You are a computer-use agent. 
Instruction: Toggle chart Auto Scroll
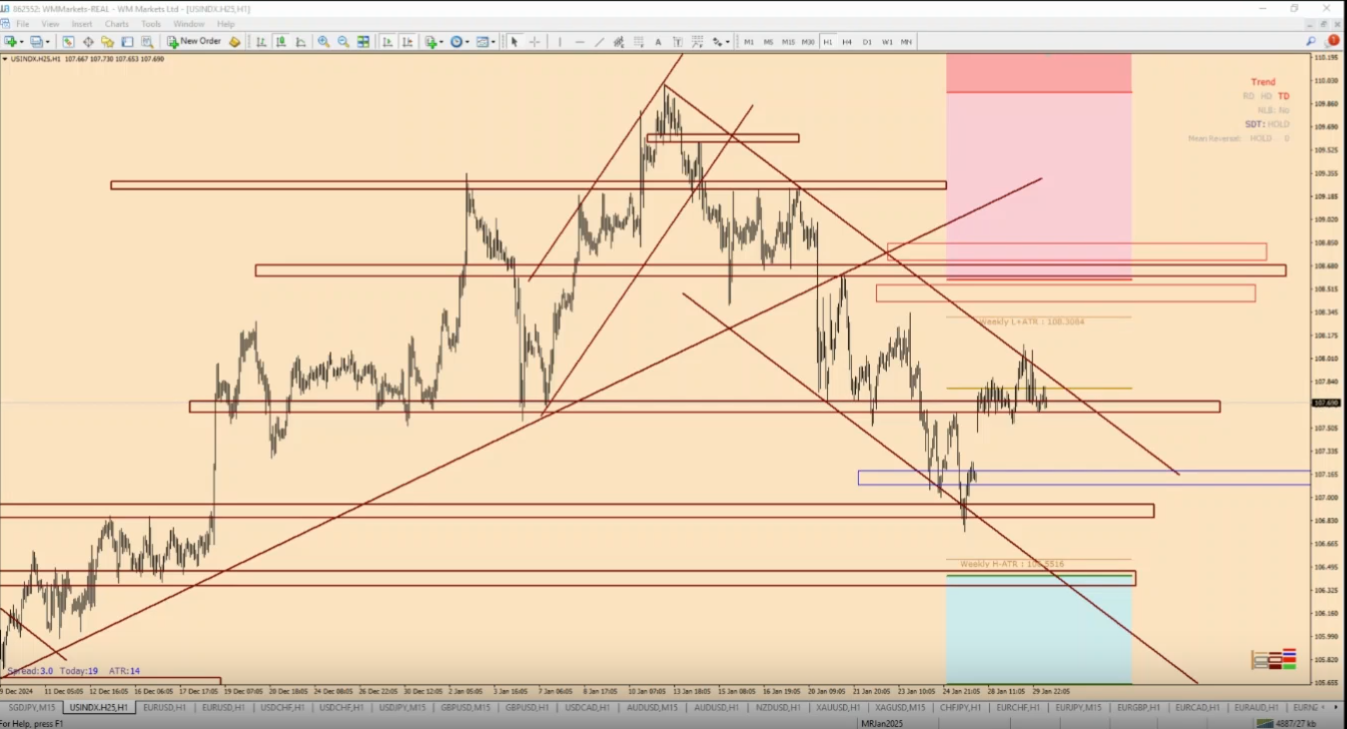388,42
